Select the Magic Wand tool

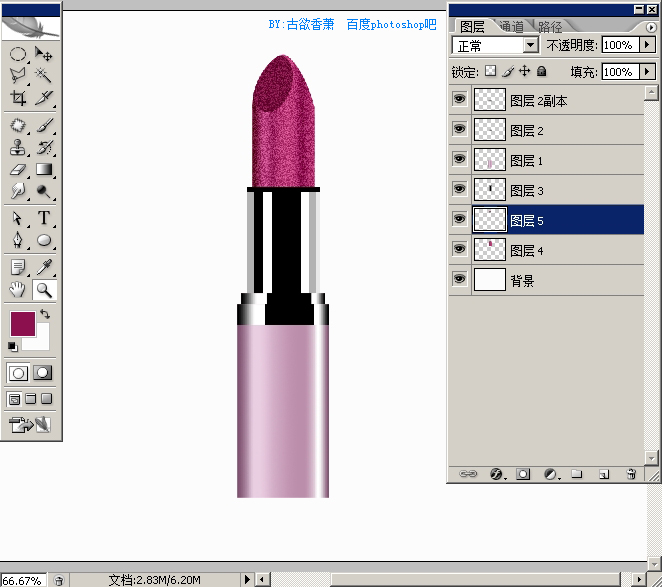(x=43, y=76)
